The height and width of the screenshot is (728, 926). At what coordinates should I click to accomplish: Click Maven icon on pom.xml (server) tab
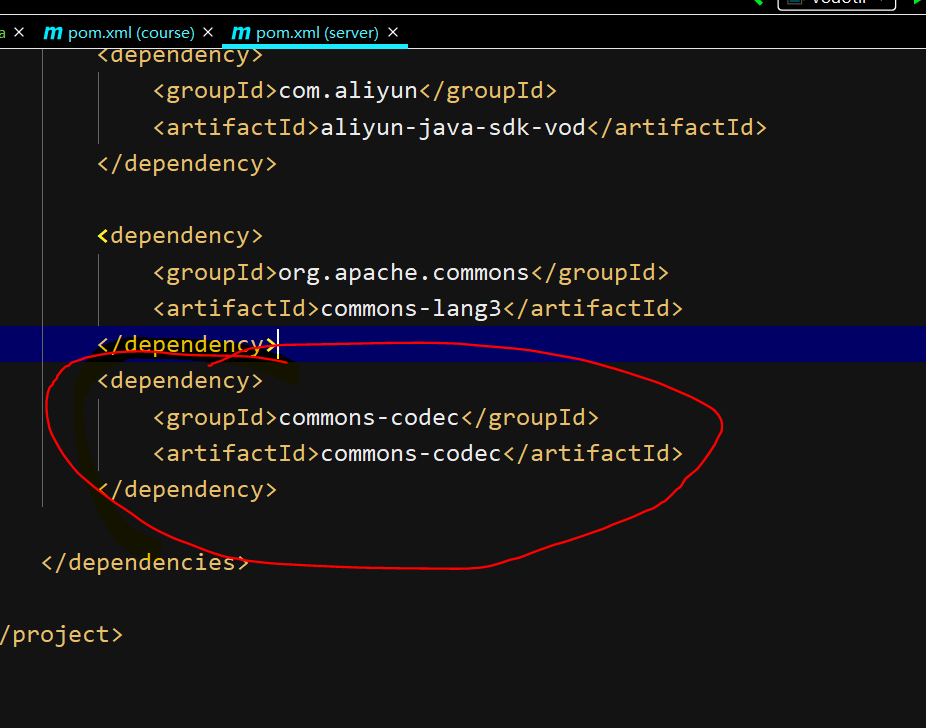tap(241, 33)
